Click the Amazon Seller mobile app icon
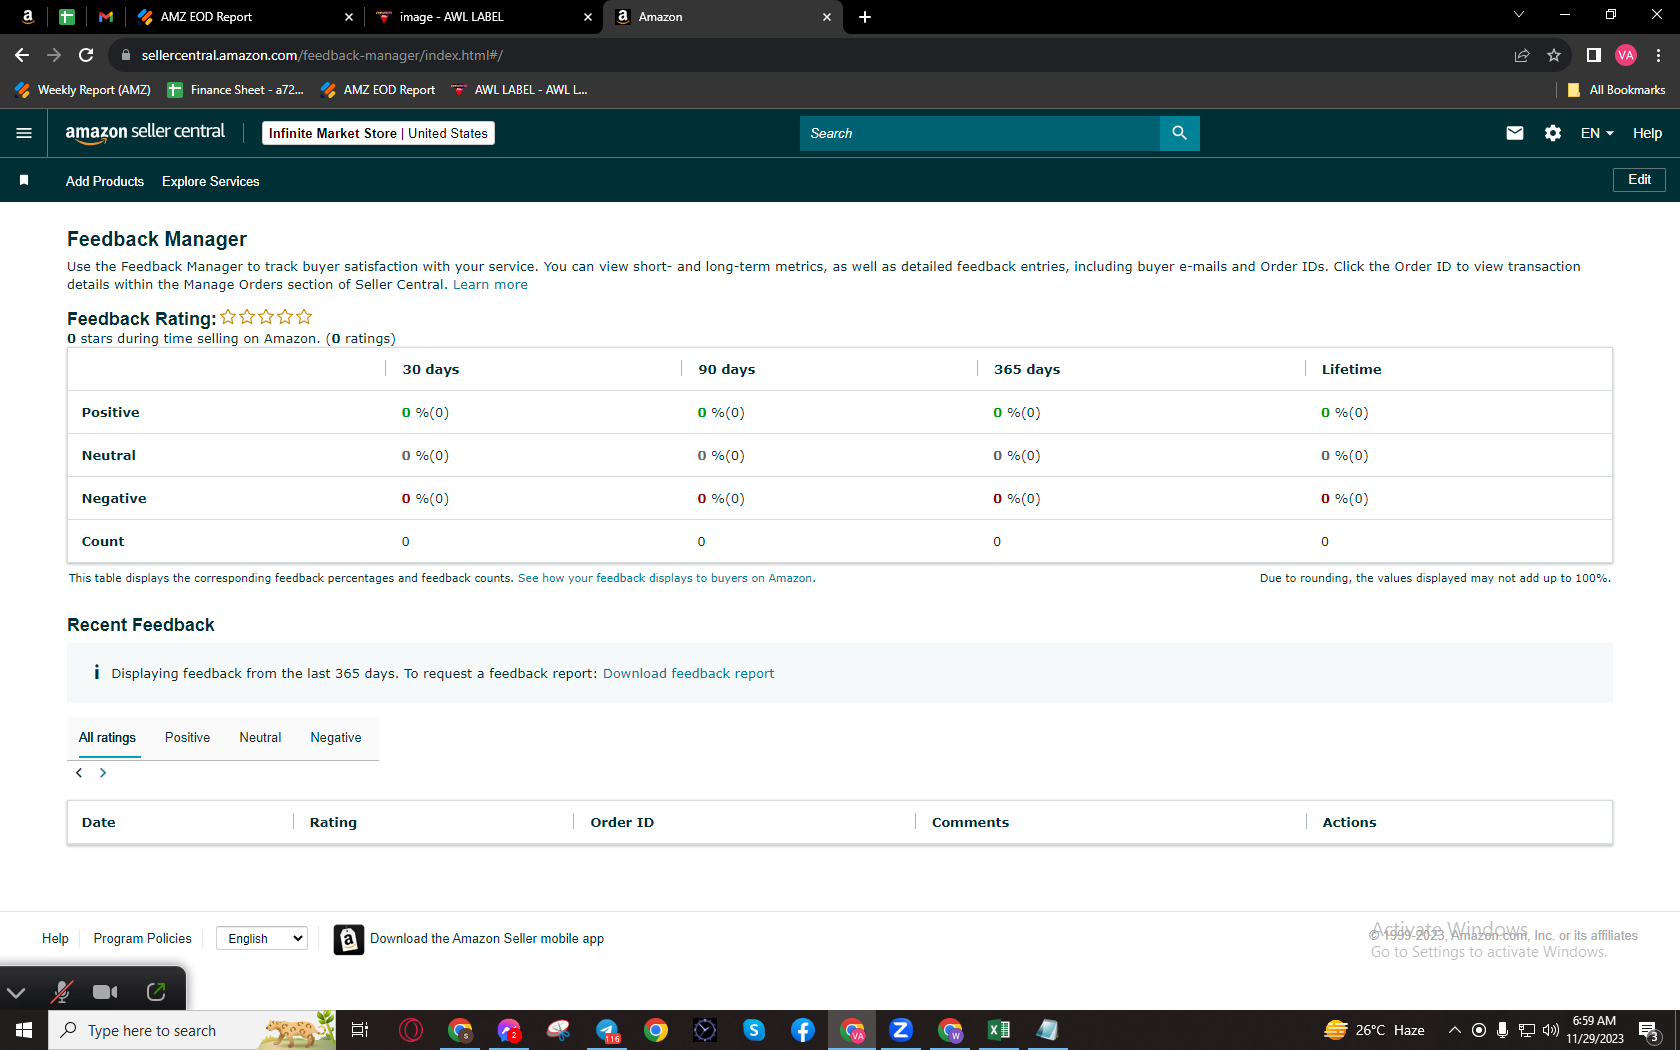The height and width of the screenshot is (1050, 1680). (x=348, y=939)
